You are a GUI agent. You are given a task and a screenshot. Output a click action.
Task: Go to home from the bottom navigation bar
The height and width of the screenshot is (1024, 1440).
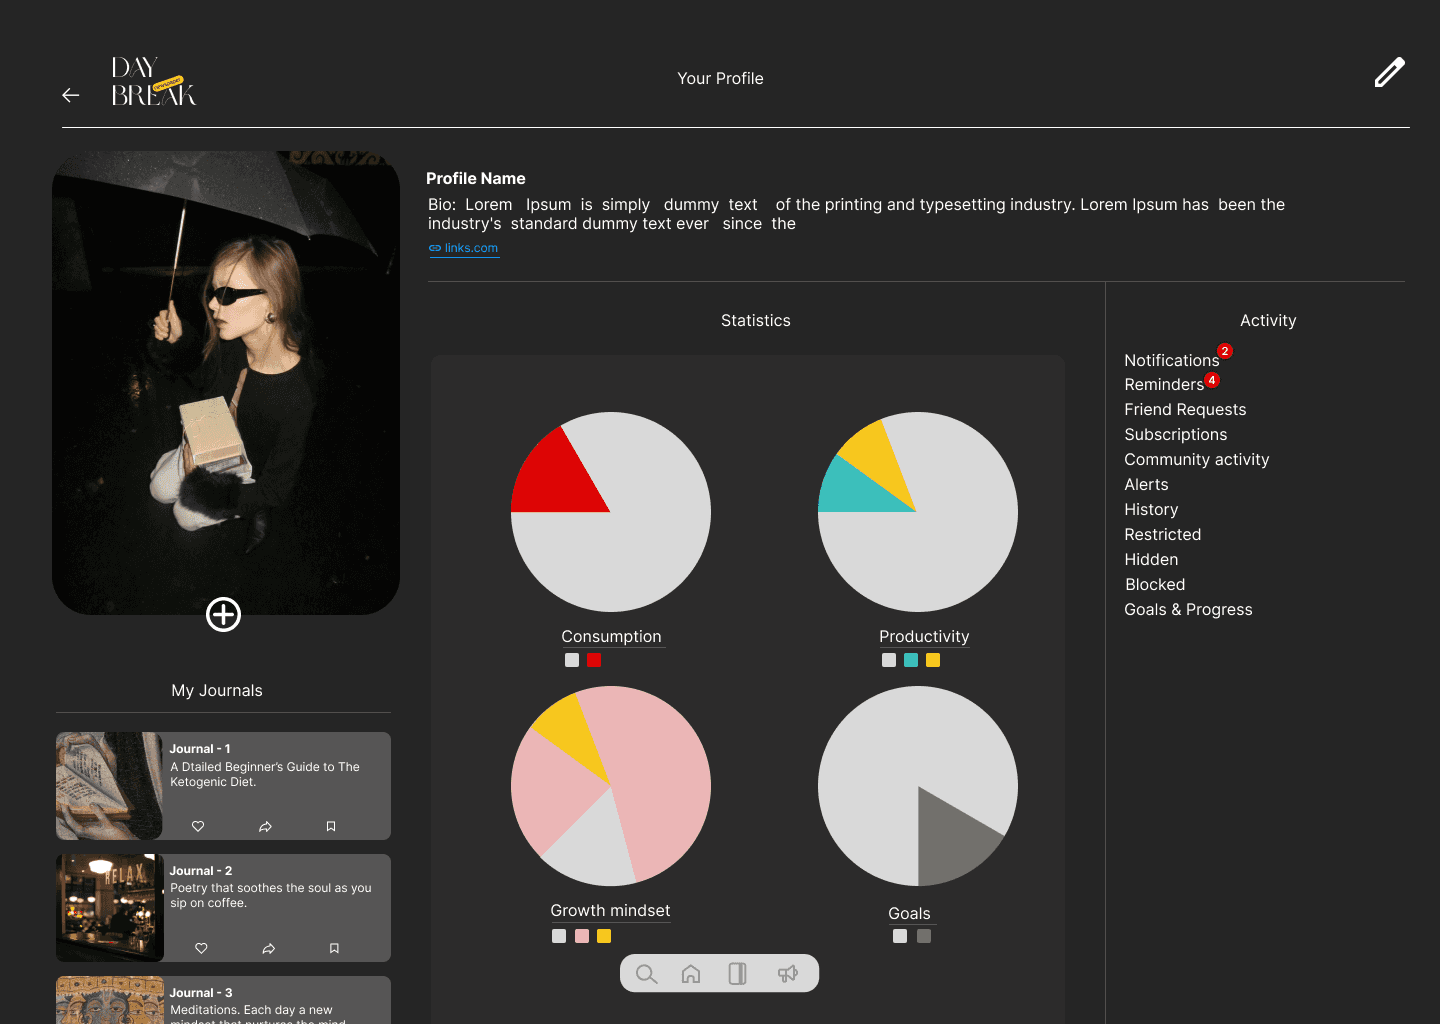(x=691, y=974)
